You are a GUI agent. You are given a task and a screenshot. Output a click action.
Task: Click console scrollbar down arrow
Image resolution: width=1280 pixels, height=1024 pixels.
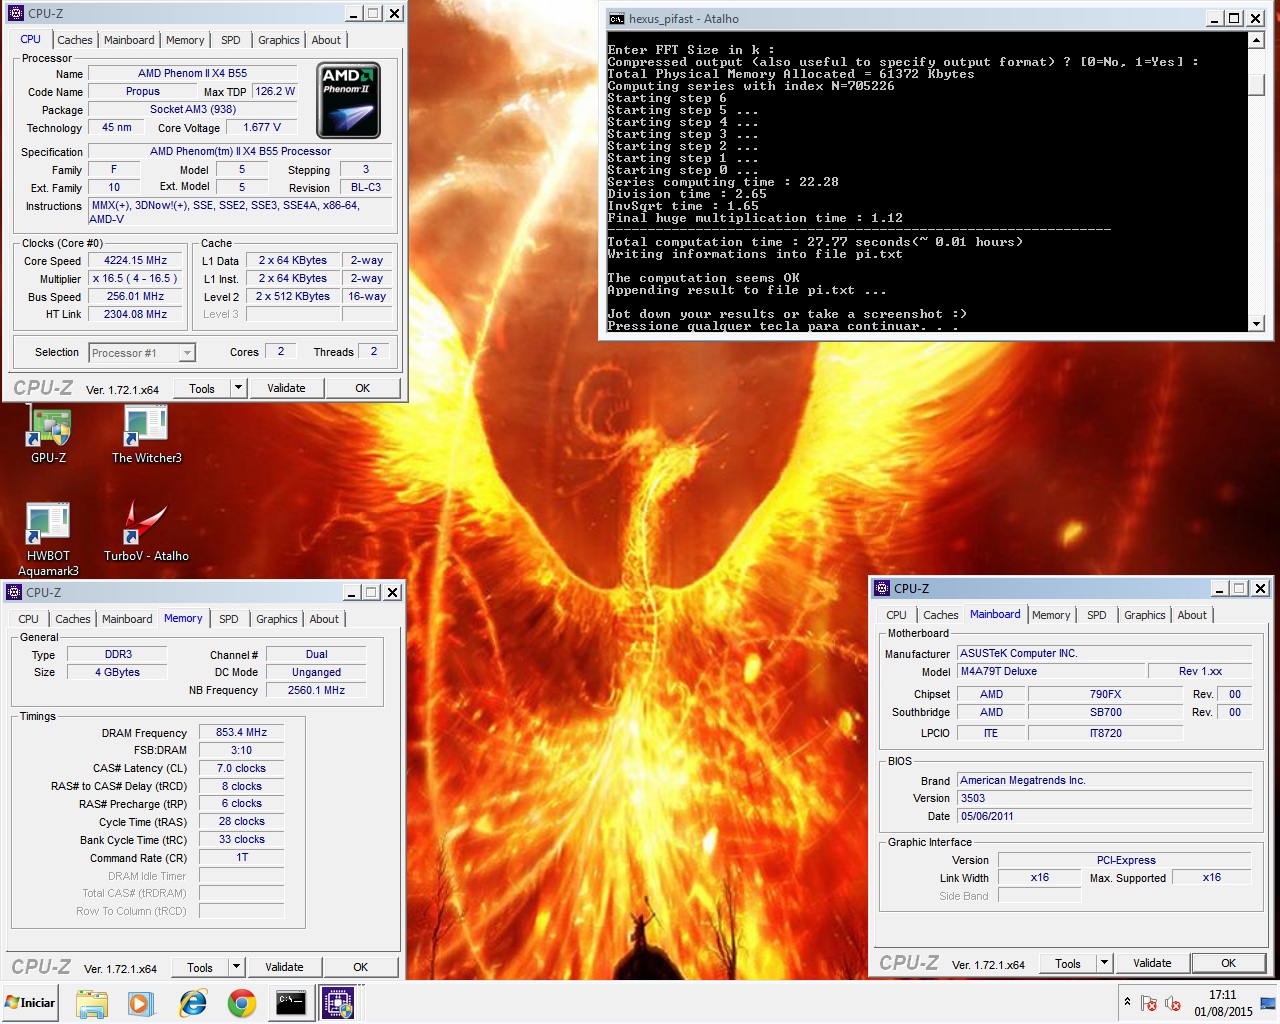coord(1256,324)
